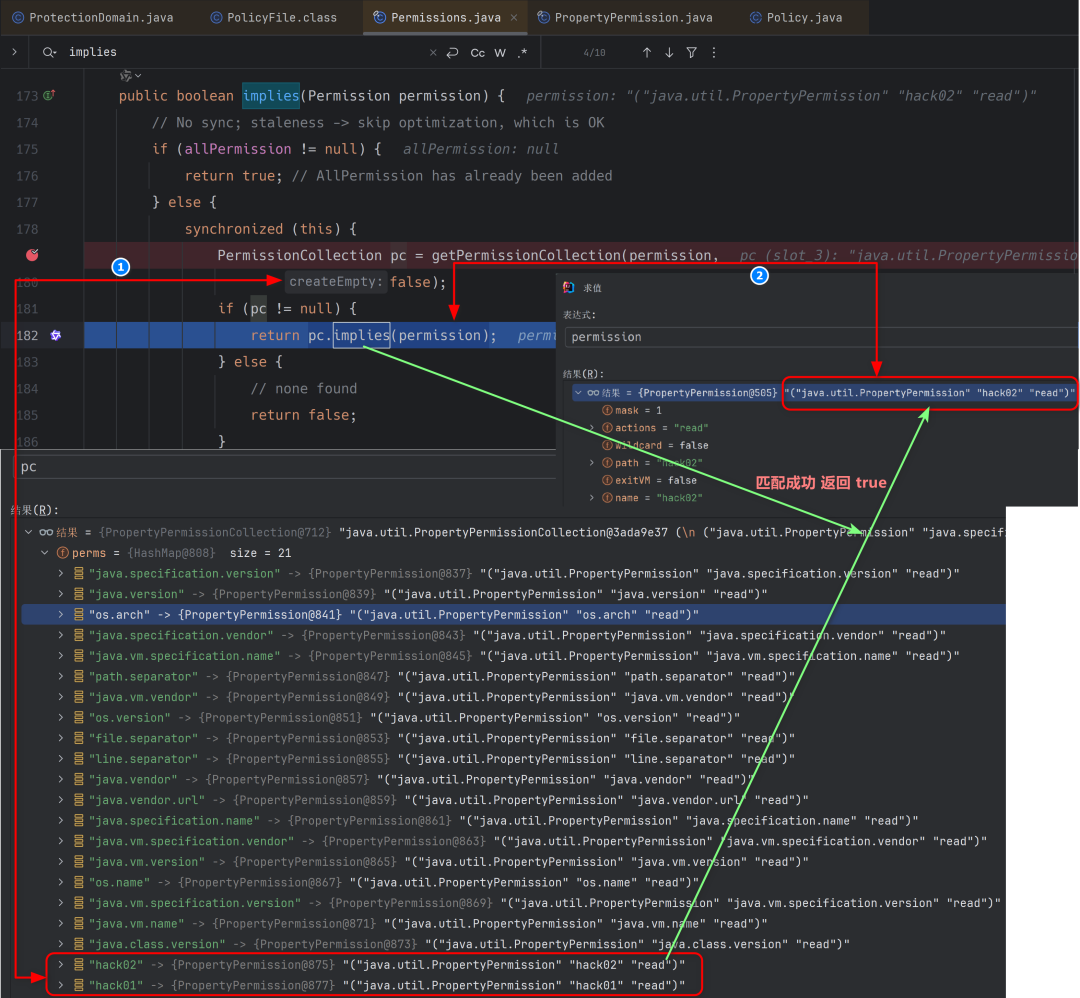Select the "java.vm.specification.vendor" entry row
The width and height of the screenshot is (1080, 998).
pos(514,842)
